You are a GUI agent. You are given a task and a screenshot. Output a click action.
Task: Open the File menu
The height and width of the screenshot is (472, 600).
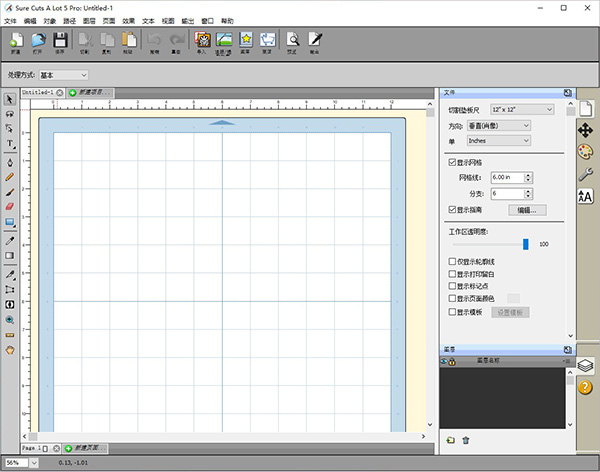(10, 21)
